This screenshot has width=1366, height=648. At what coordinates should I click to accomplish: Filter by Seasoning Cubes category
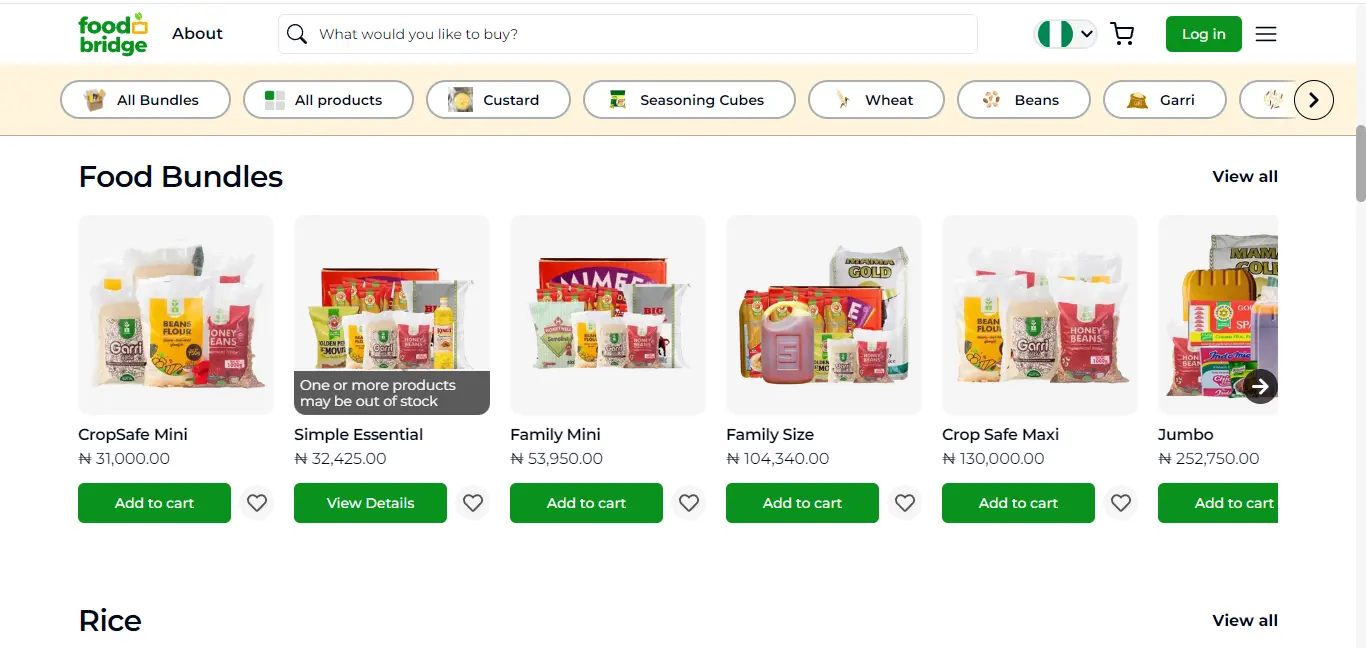689,100
